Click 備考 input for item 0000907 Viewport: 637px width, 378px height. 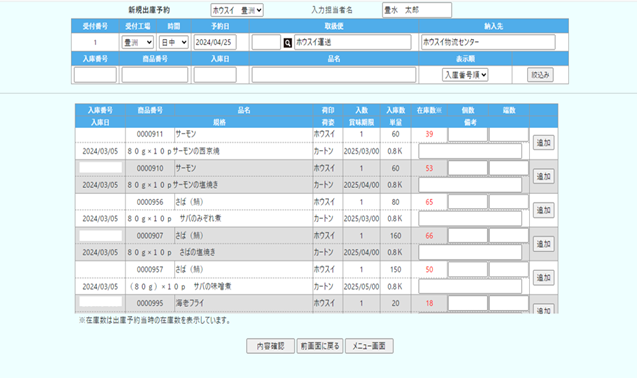click(470, 252)
